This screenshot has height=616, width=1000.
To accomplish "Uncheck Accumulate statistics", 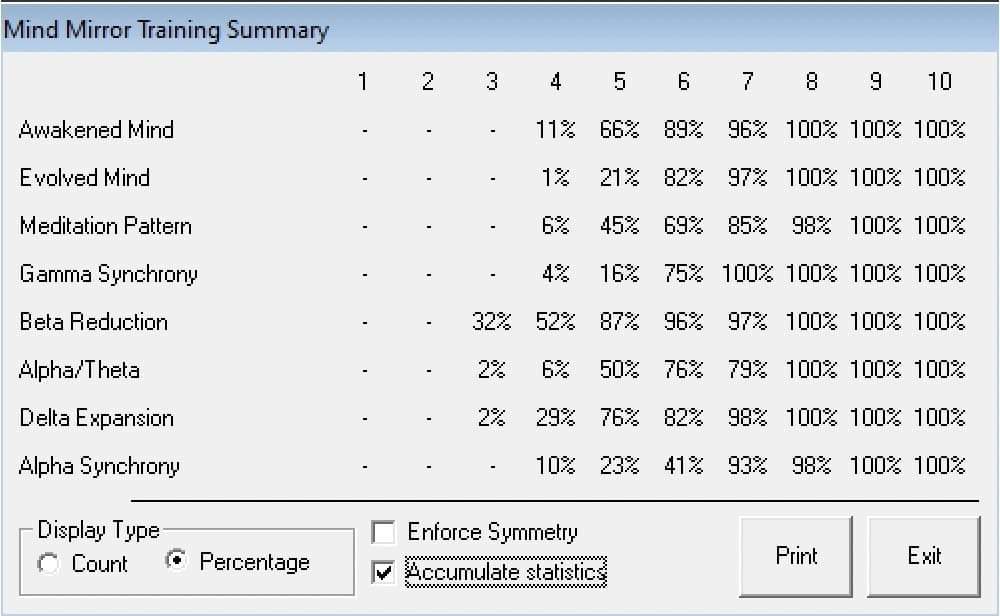I will coord(383,572).
